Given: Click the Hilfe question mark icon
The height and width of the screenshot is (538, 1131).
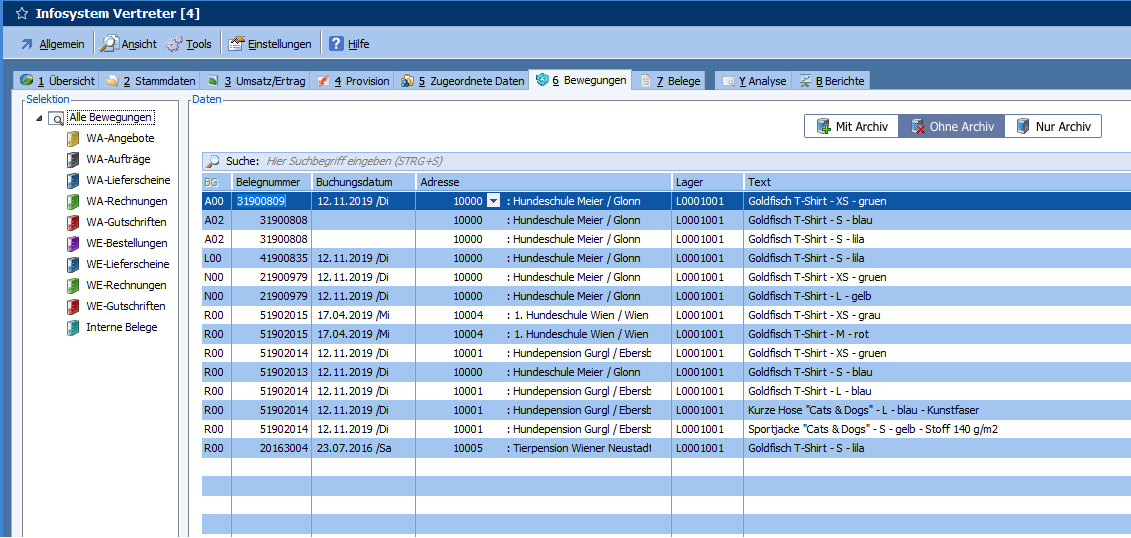Looking at the screenshot, I should click(x=336, y=44).
